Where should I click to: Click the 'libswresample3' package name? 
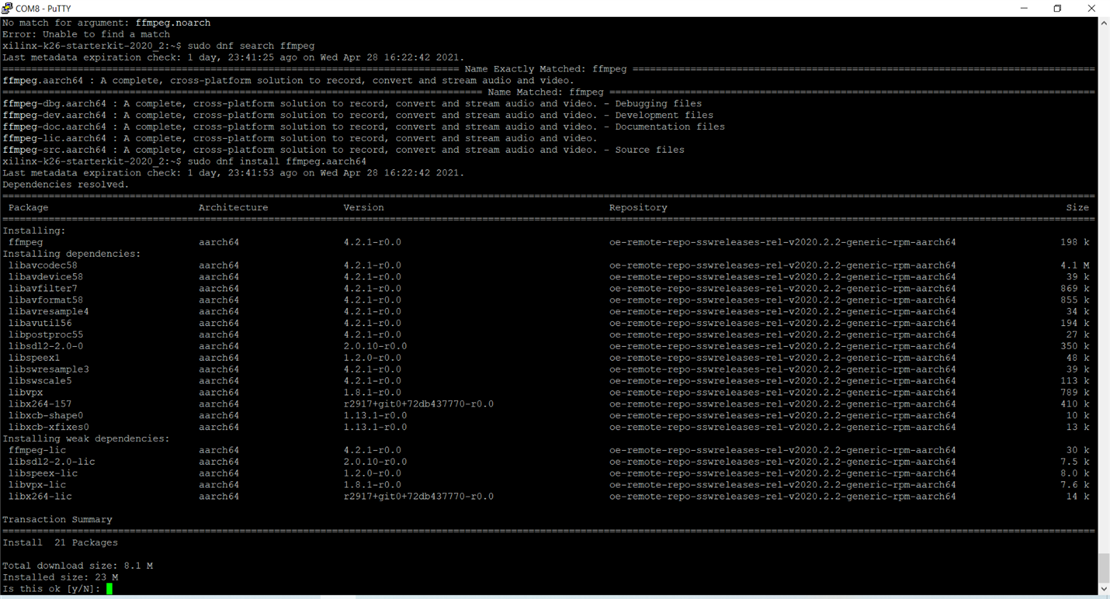pos(49,370)
